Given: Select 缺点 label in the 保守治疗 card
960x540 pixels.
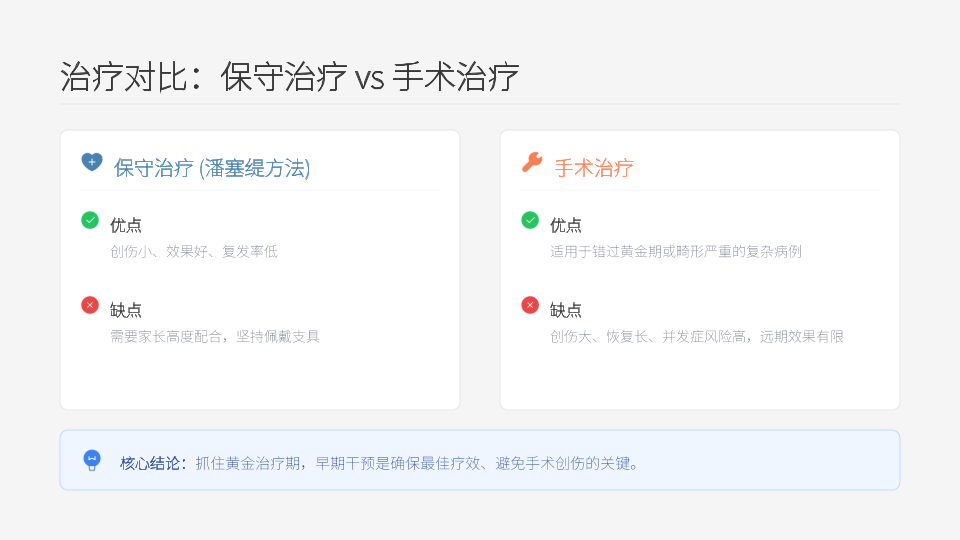Looking at the screenshot, I should [126, 310].
